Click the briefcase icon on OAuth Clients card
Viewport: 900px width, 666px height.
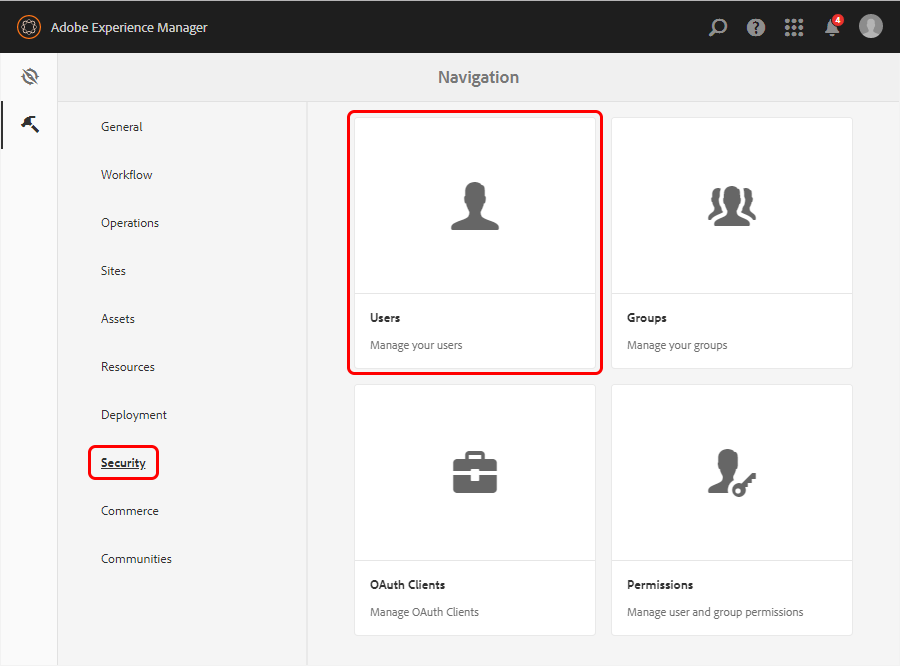475,473
